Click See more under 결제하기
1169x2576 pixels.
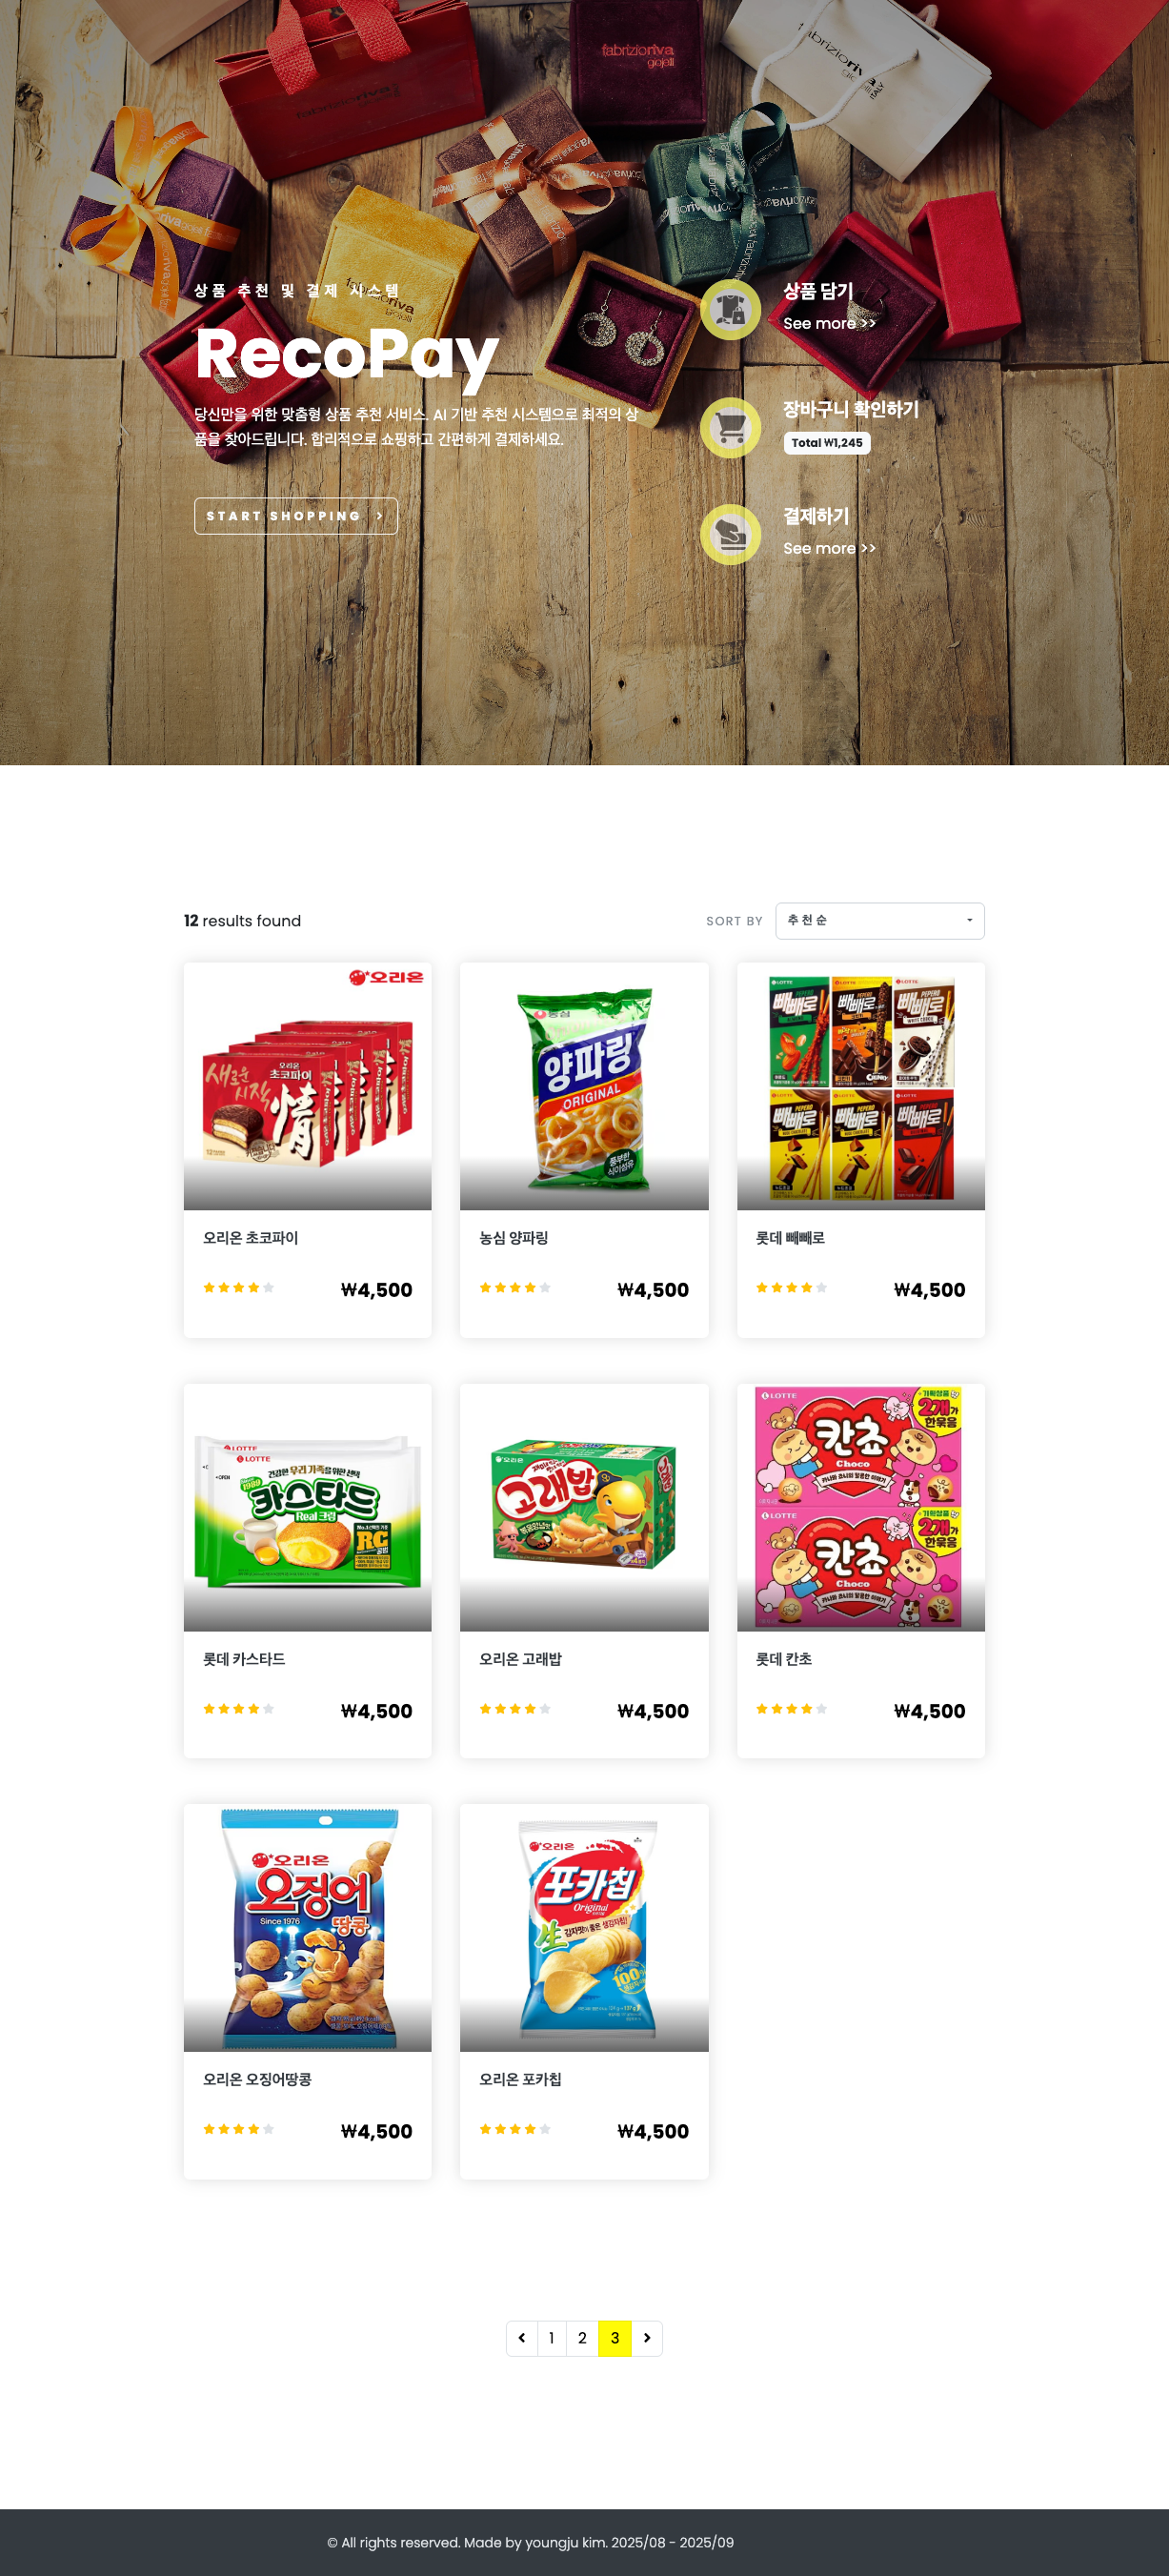click(x=829, y=549)
